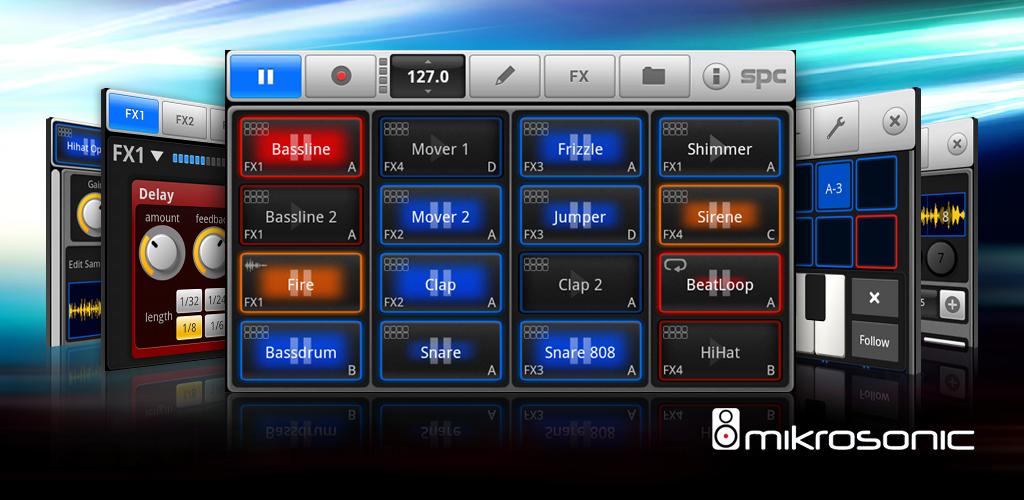The image size is (1024, 500).
Task: Switch to the FX2 tab
Action: [185, 120]
